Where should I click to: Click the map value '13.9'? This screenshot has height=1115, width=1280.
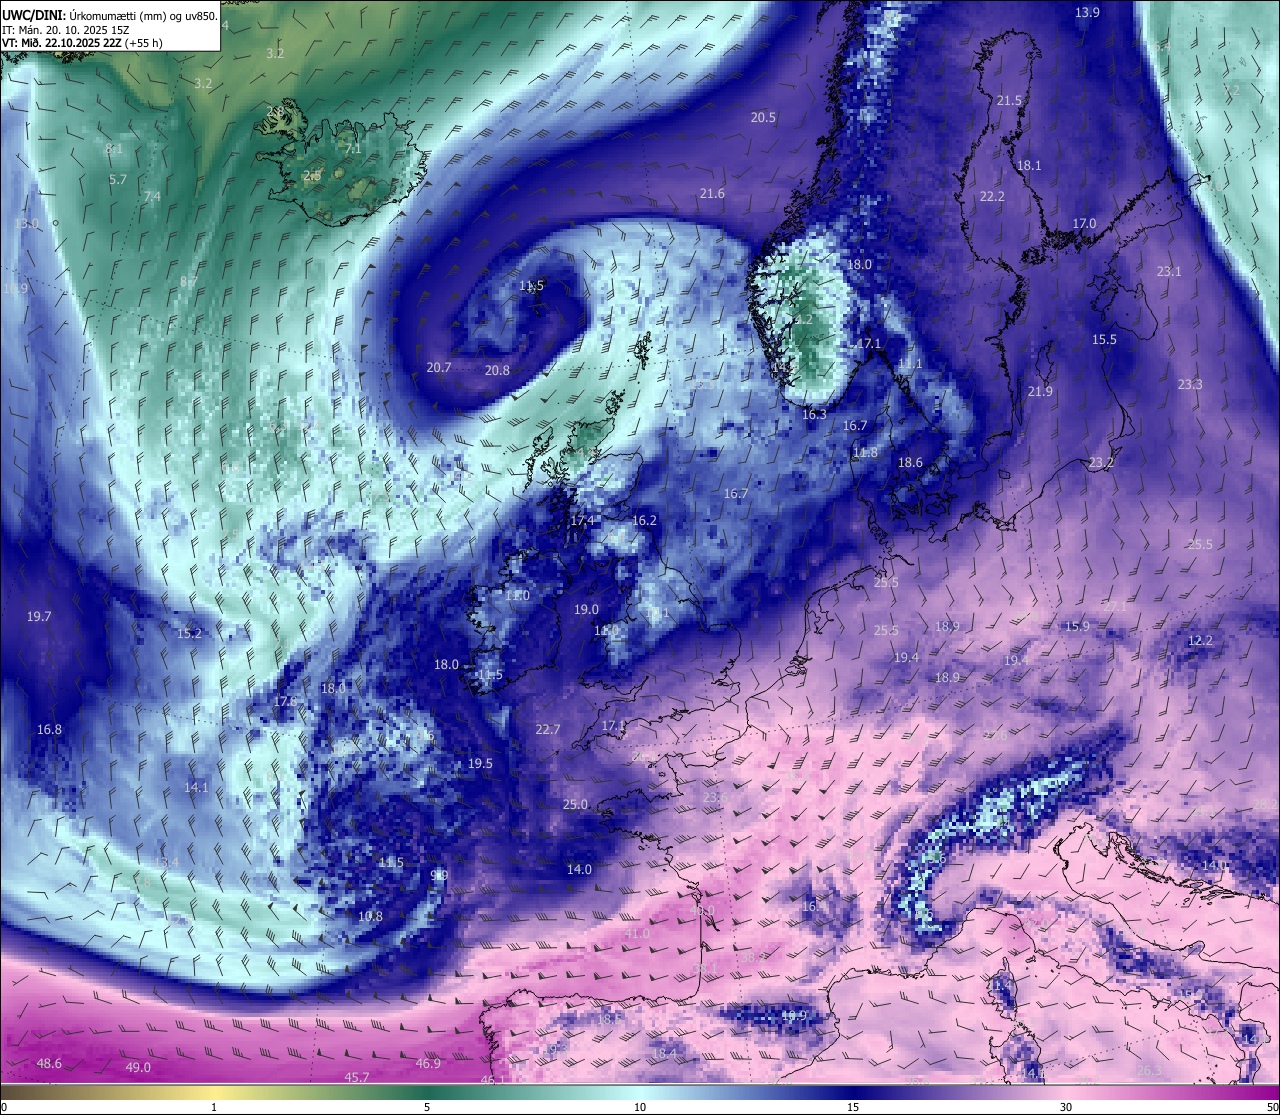[x=1087, y=12]
